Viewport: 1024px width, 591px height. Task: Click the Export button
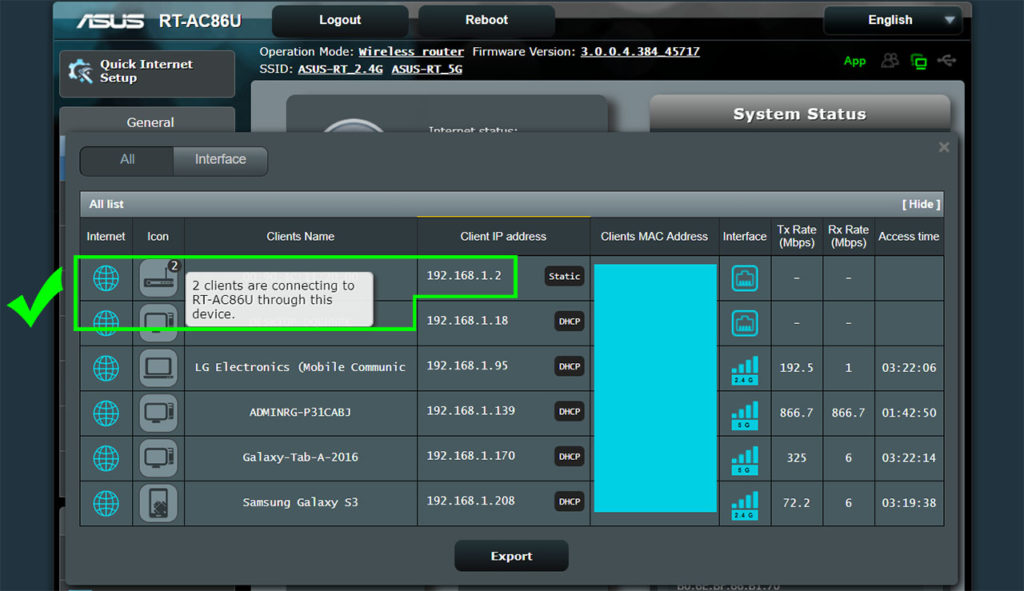click(x=511, y=555)
